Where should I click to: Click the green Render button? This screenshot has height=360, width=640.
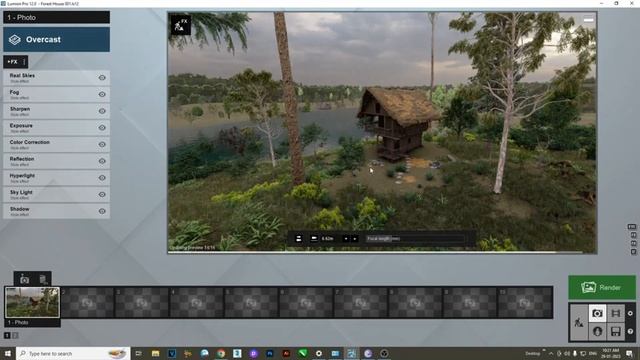[602, 287]
